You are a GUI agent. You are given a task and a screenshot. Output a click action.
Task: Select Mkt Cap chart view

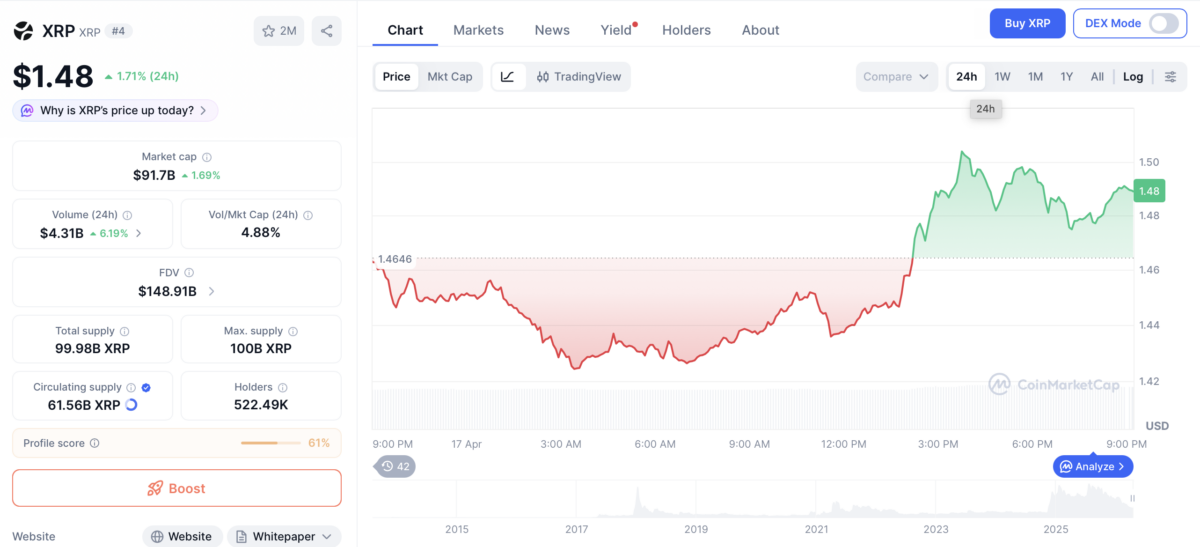pyautogui.click(x=450, y=77)
